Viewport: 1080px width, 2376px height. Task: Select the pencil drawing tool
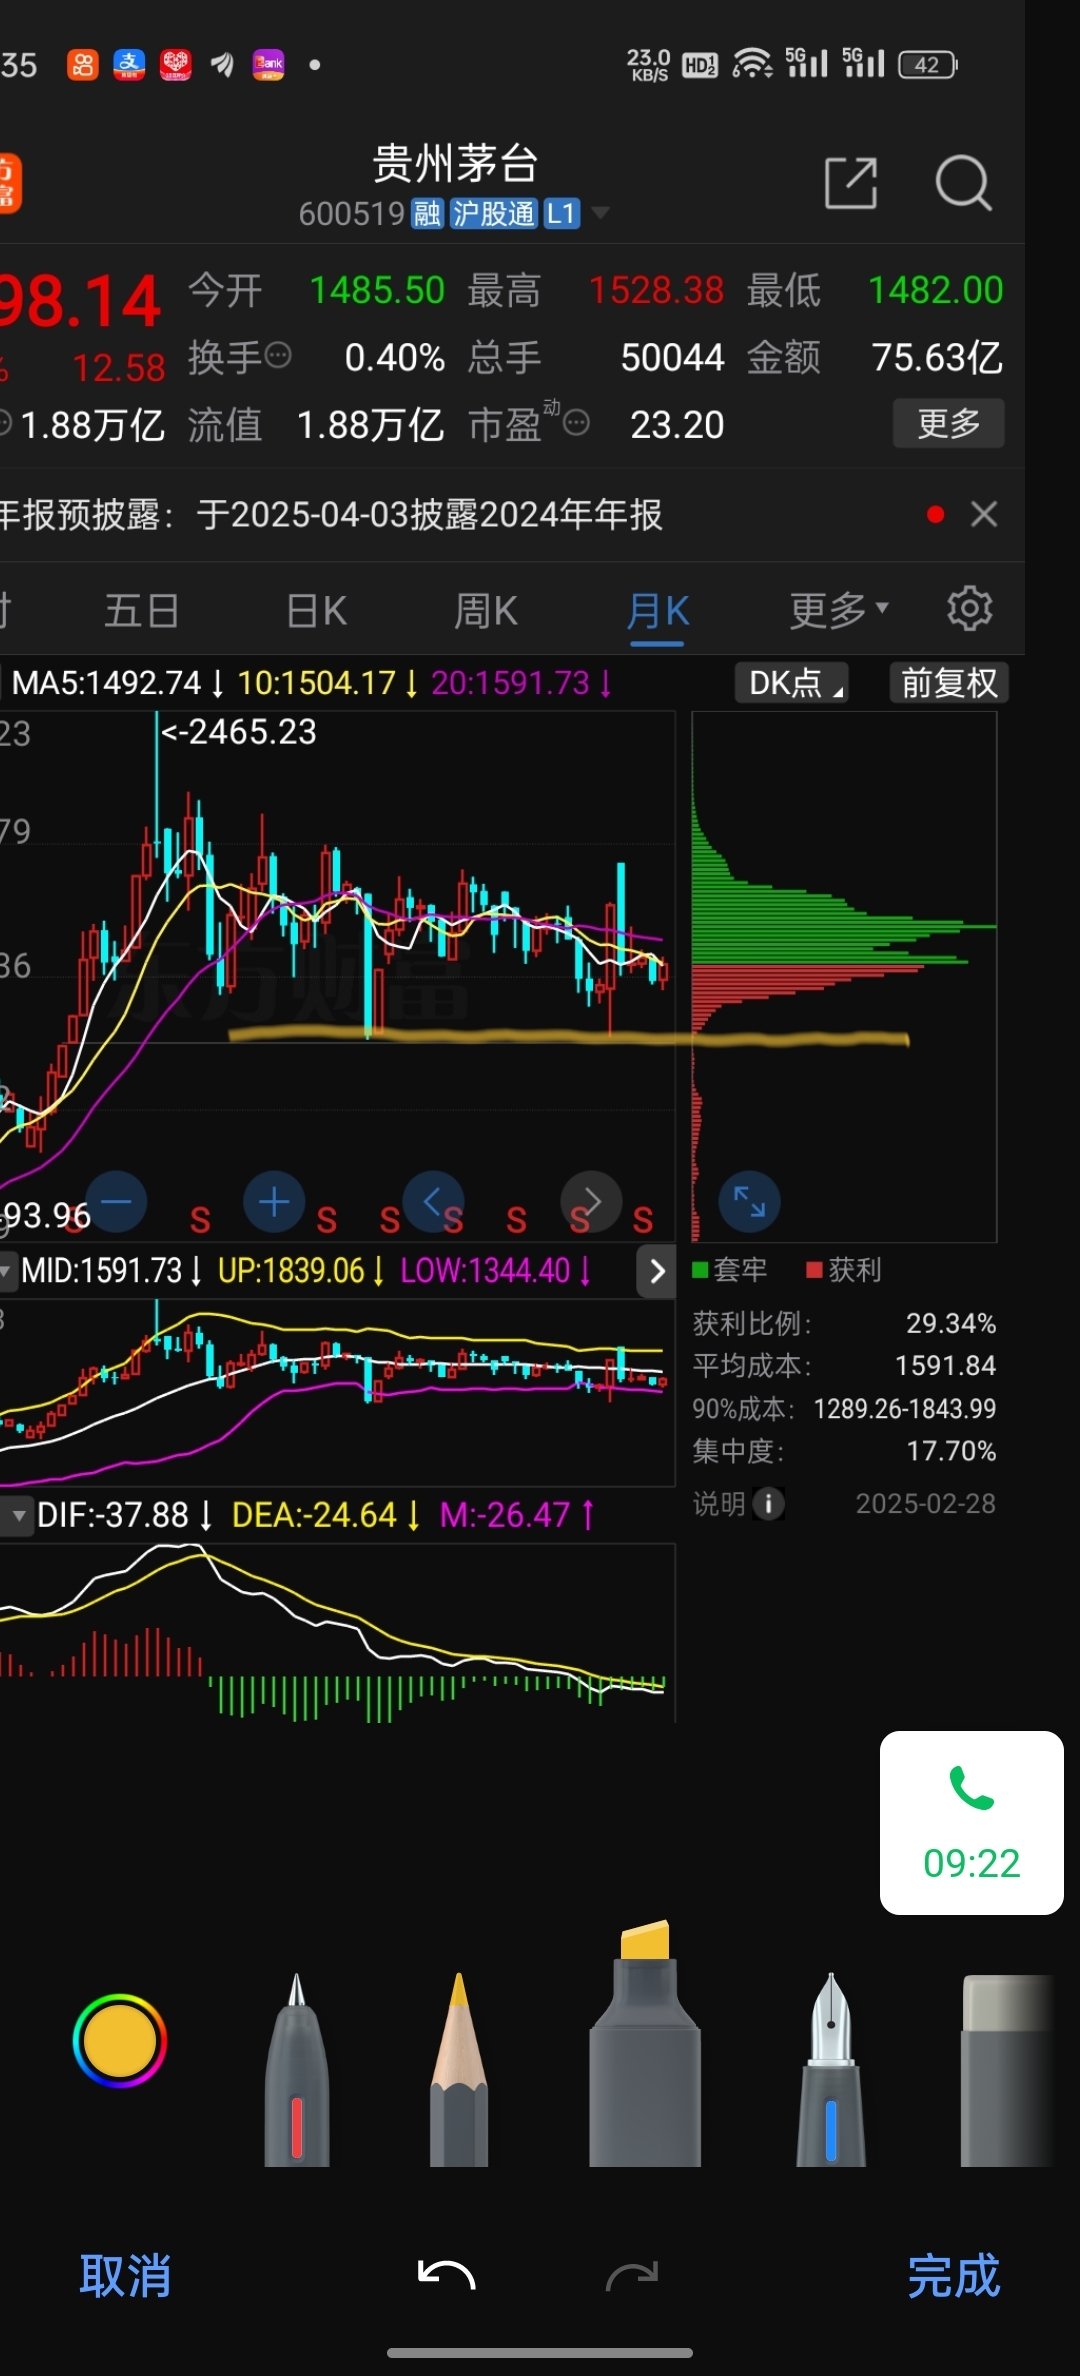tap(459, 2070)
